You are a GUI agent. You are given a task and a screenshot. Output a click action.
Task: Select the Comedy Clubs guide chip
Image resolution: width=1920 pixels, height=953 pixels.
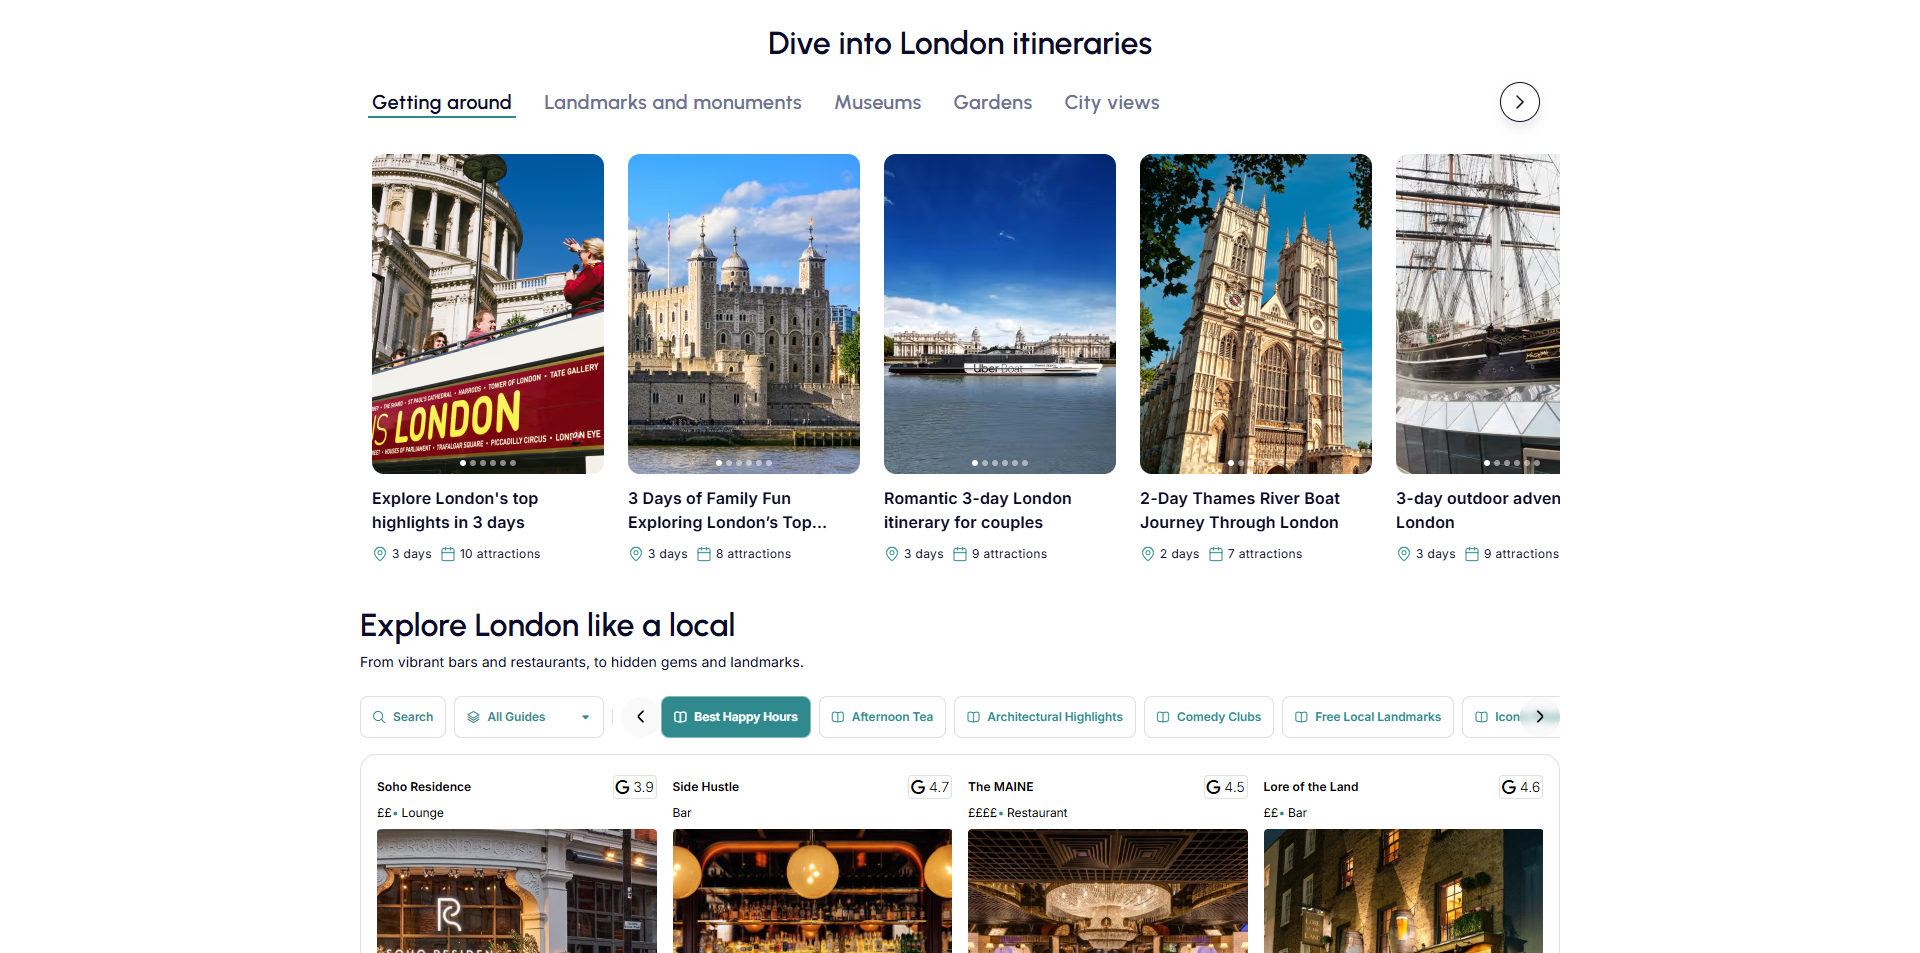tap(1209, 717)
